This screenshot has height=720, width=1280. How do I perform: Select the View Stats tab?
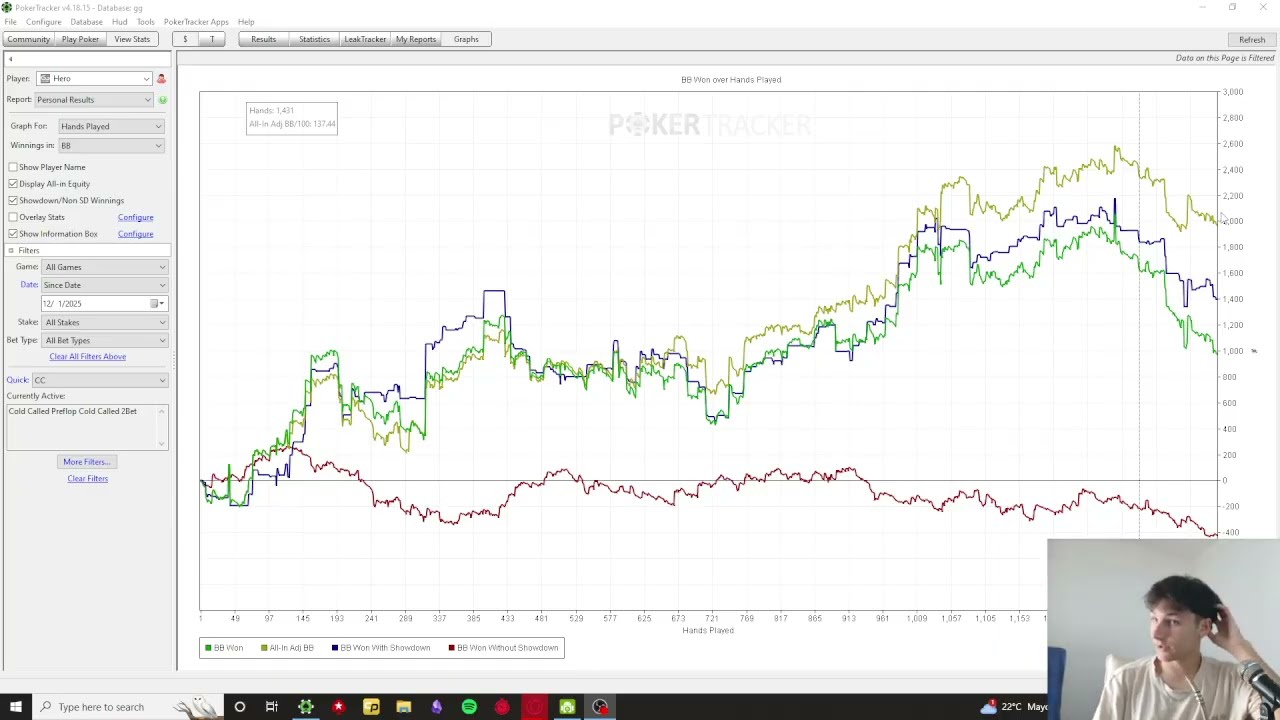[132, 39]
